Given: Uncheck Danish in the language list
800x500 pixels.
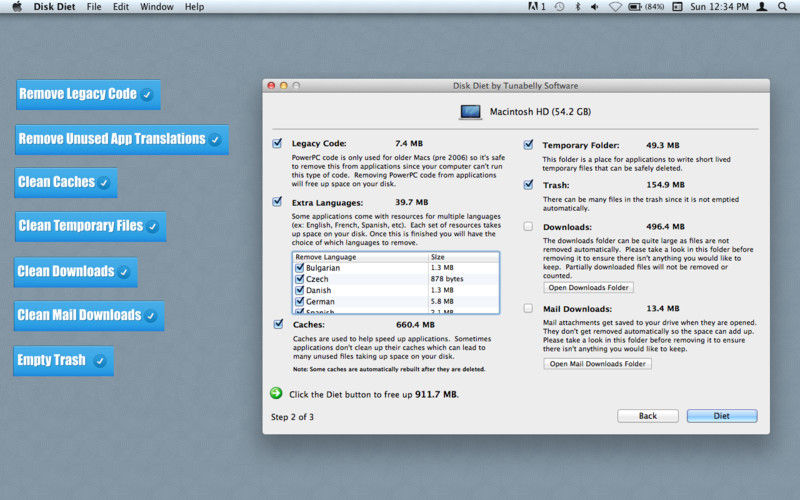Looking at the screenshot, I should coord(299,290).
